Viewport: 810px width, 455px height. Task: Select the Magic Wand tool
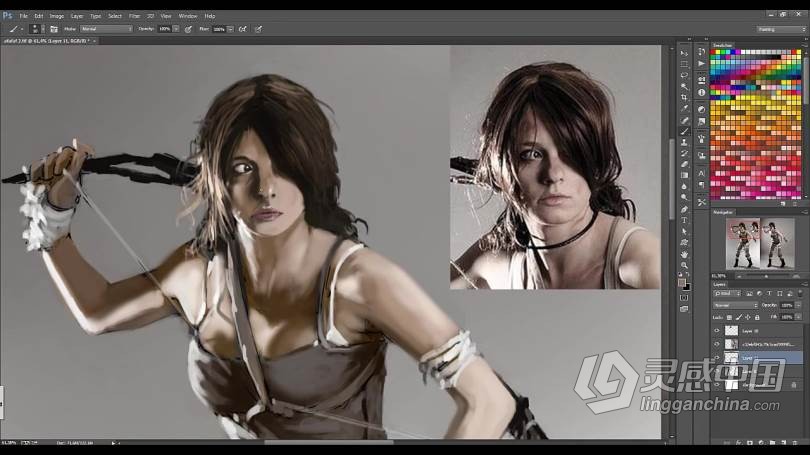(684, 86)
